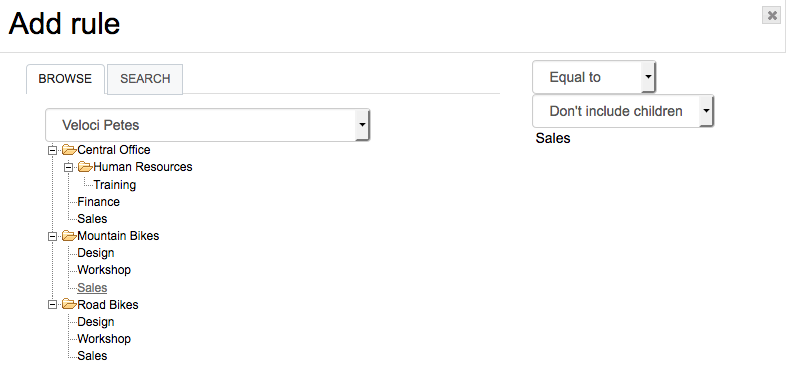
Task: Select Workshop under Road Bikes
Action: pos(104,339)
